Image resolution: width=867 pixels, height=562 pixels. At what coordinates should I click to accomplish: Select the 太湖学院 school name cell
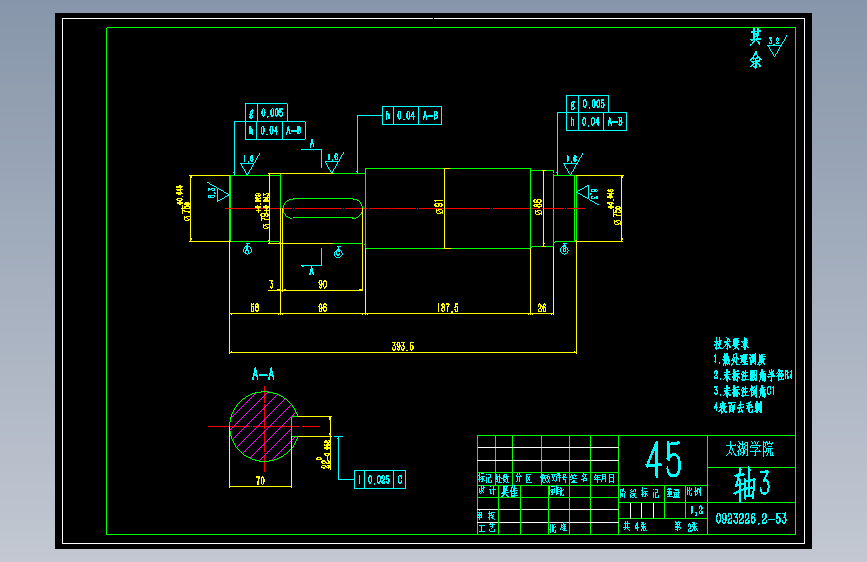[750, 449]
